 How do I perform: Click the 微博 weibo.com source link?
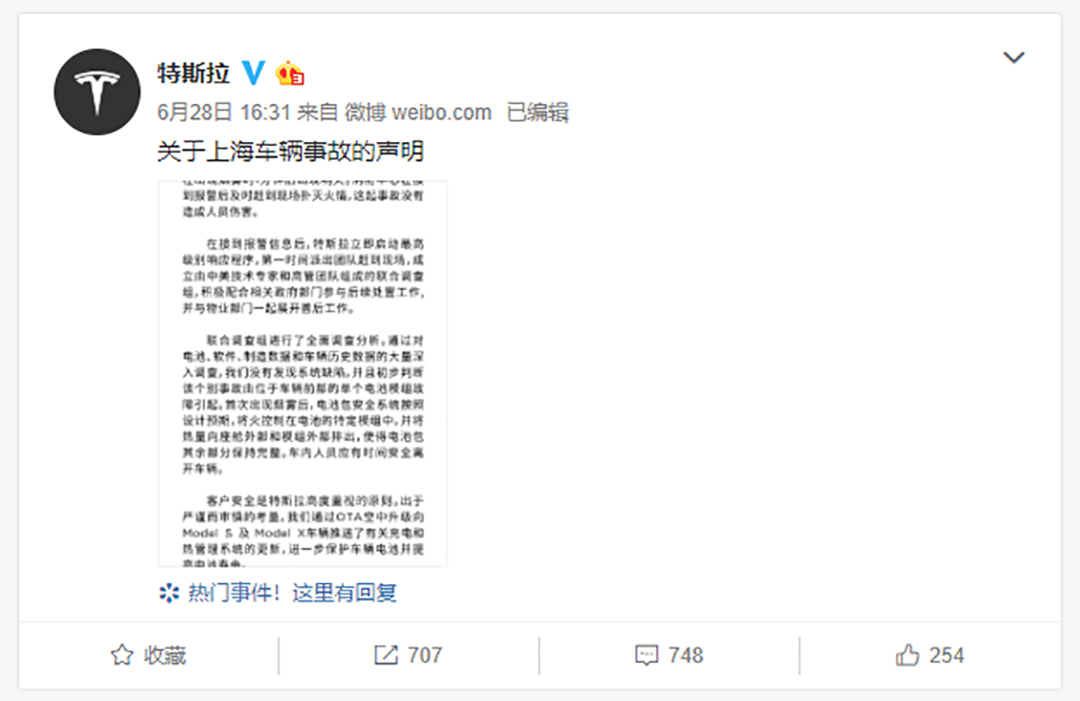pyautogui.click(x=418, y=112)
